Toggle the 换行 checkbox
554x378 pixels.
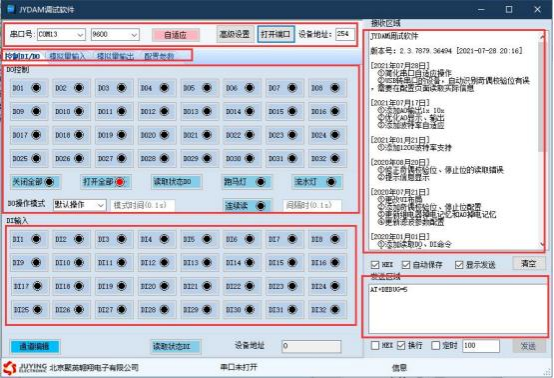click(x=401, y=345)
